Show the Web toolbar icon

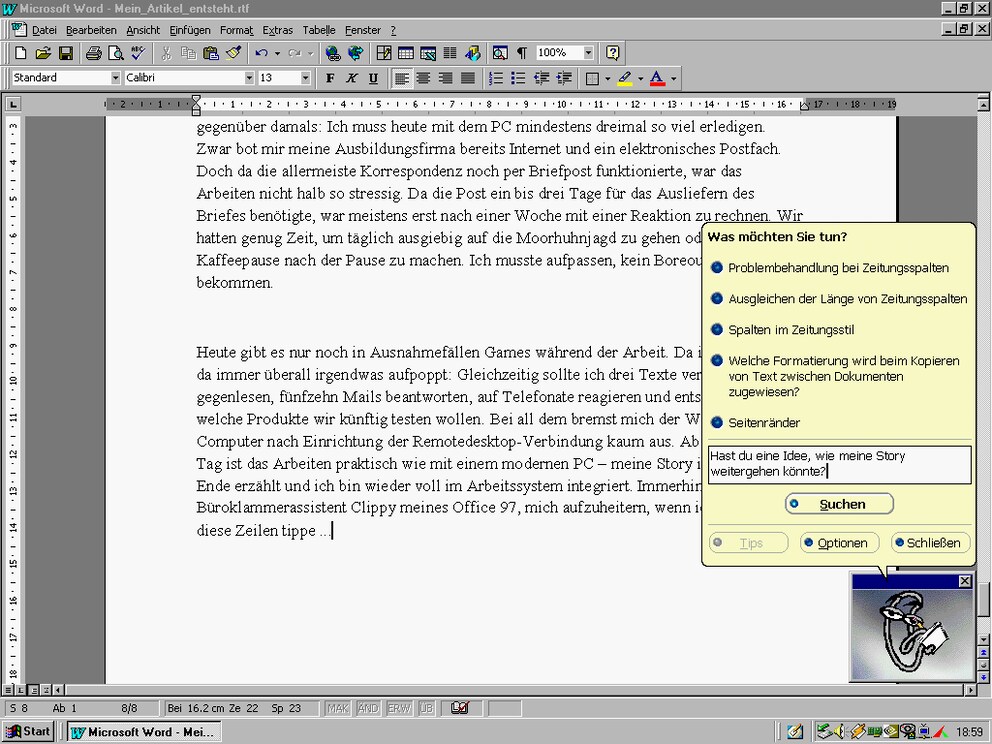356,53
